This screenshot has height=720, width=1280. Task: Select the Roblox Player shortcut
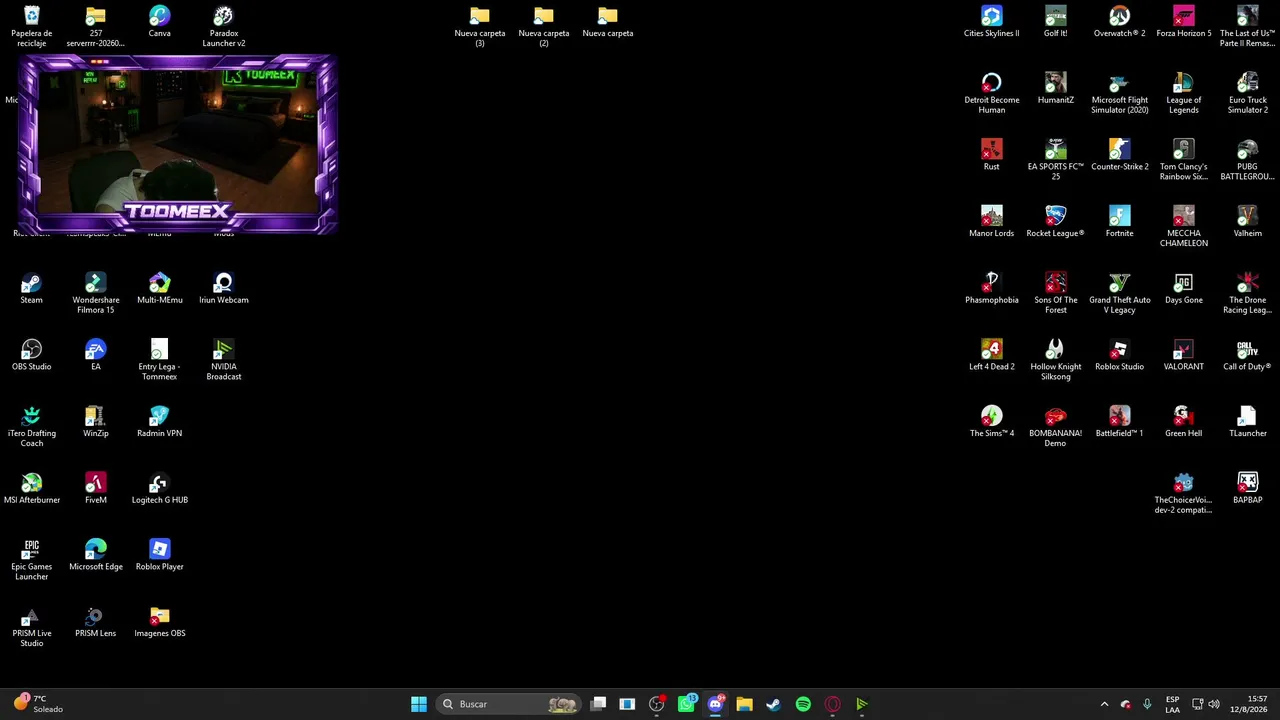click(x=160, y=555)
